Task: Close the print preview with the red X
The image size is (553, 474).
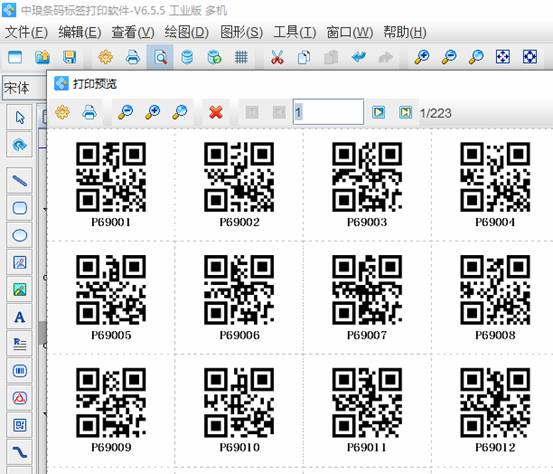Action: pos(215,113)
